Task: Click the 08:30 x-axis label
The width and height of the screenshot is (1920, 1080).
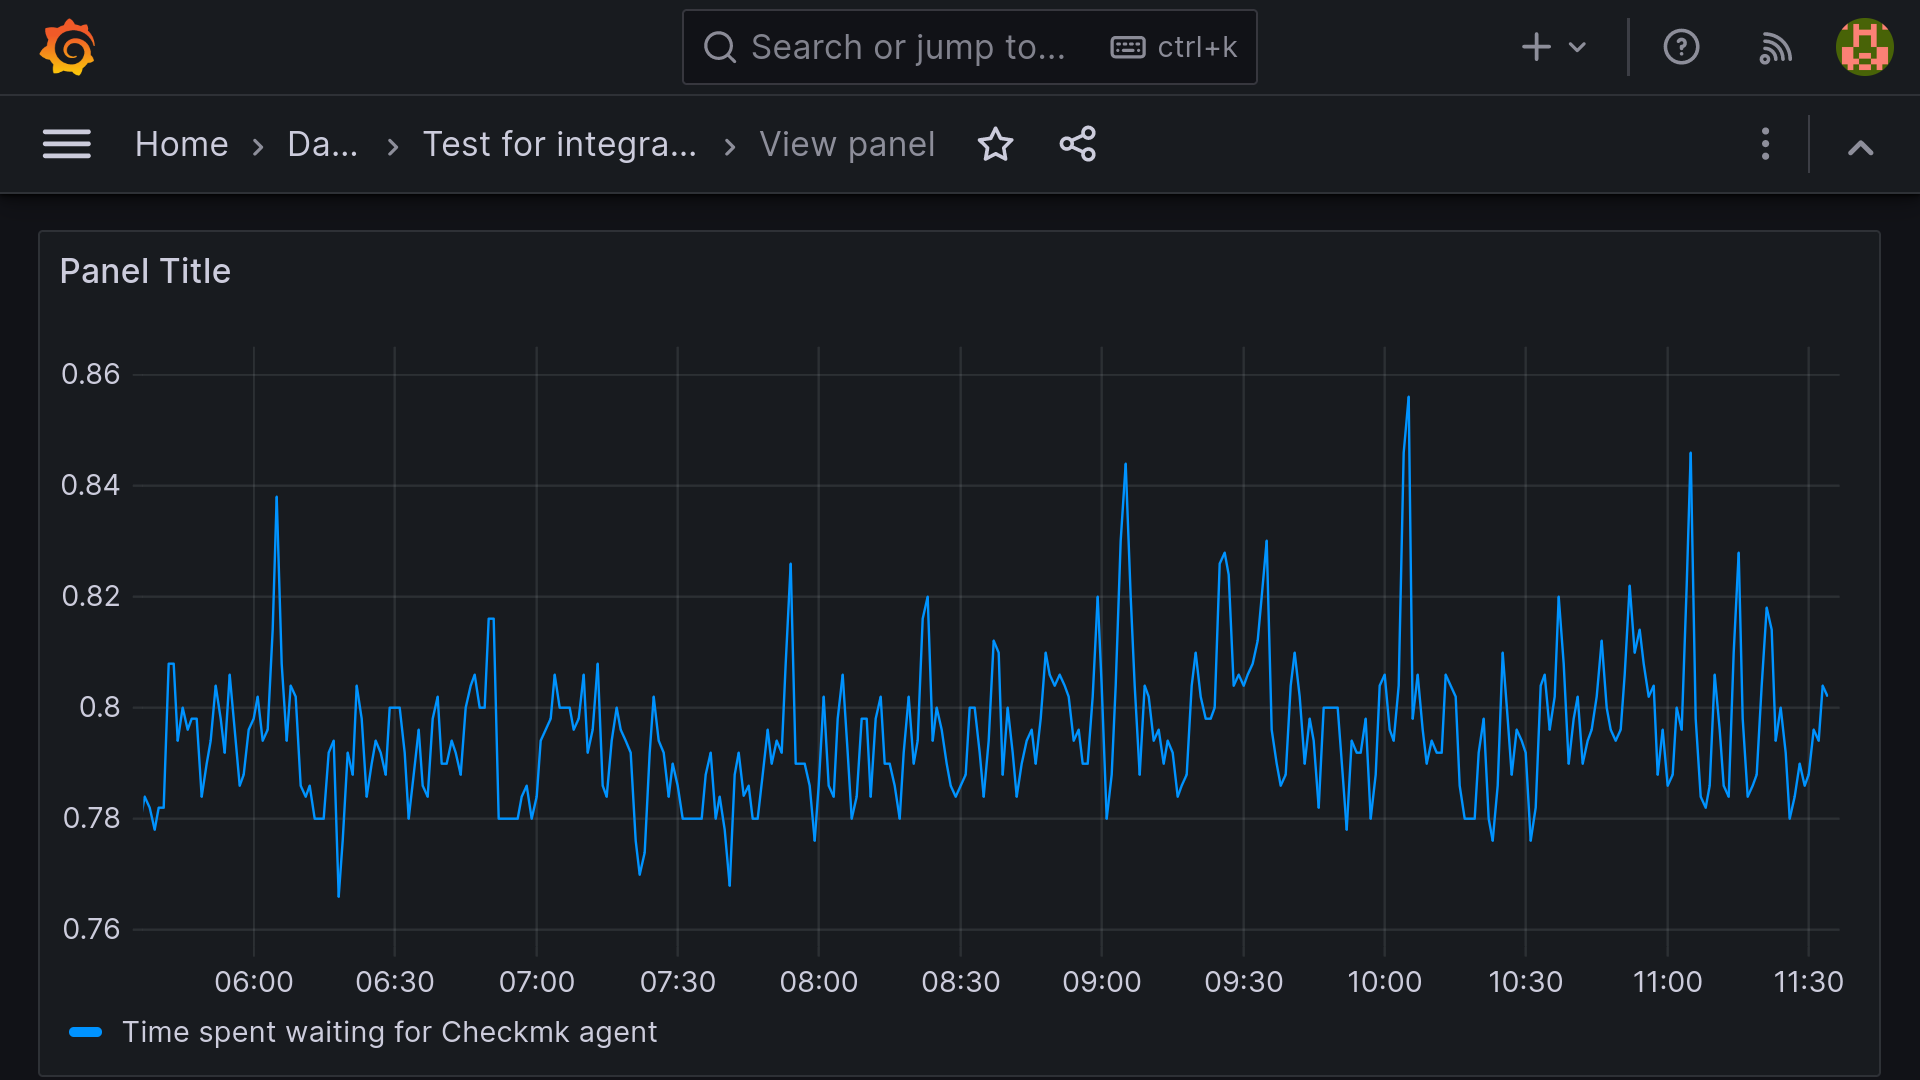Action: coord(960,982)
